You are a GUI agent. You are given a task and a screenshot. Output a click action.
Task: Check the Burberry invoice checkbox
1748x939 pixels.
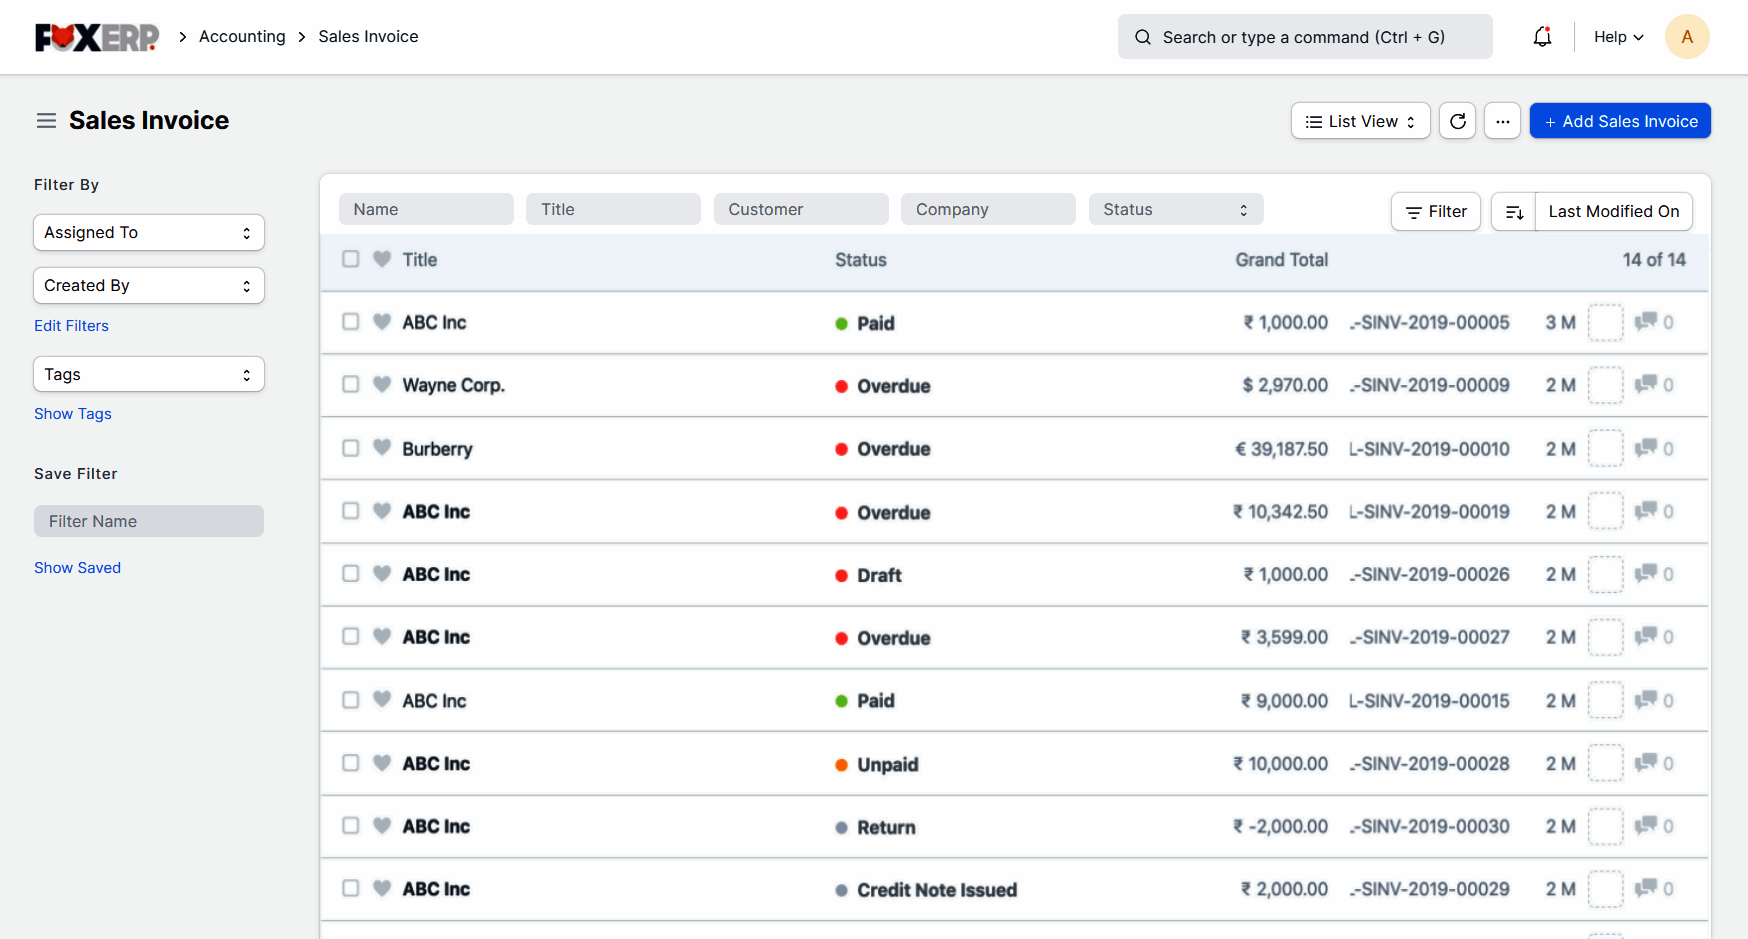tap(351, 448)
